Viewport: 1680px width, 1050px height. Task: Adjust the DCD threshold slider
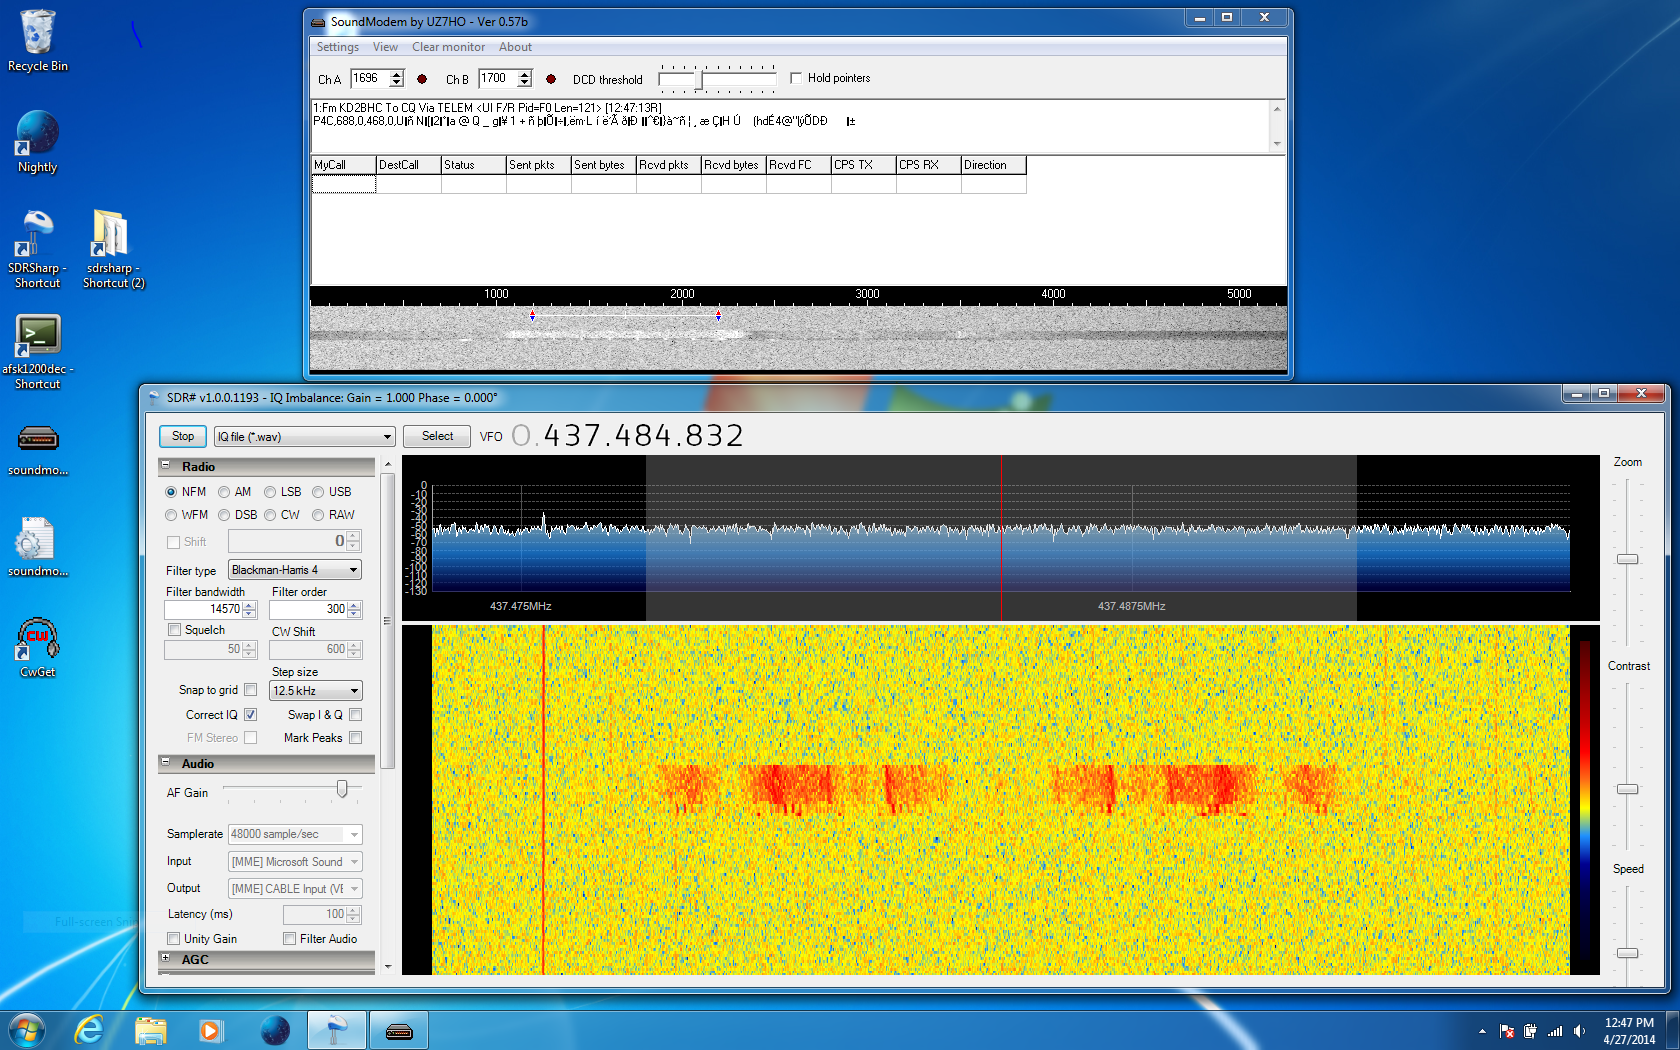pos(699,80)
